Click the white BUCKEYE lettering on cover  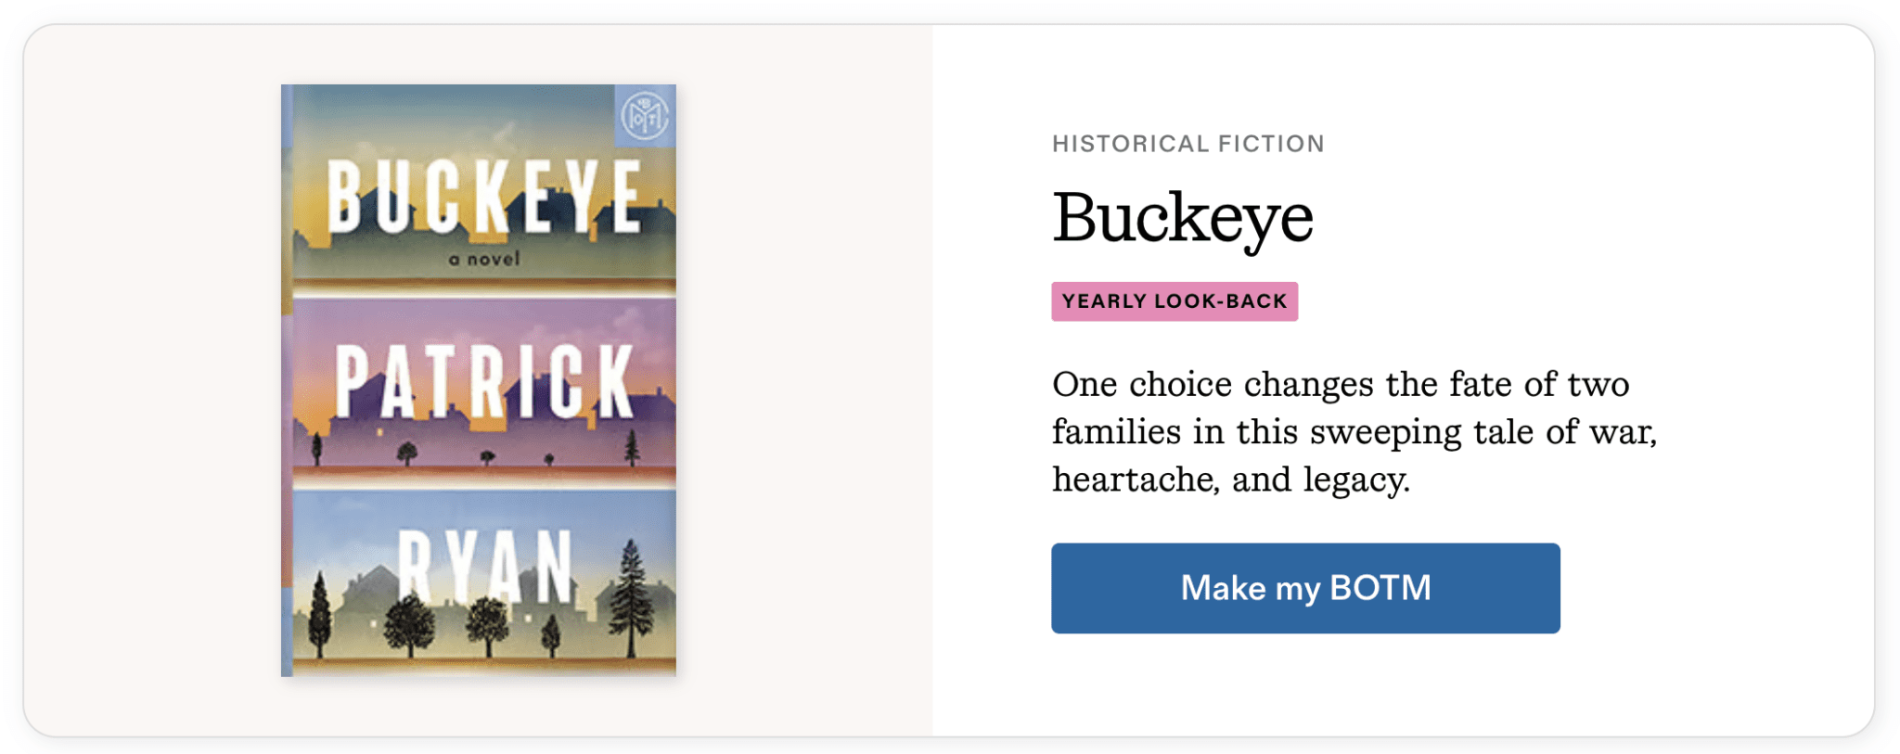click(x=484, y=198)
